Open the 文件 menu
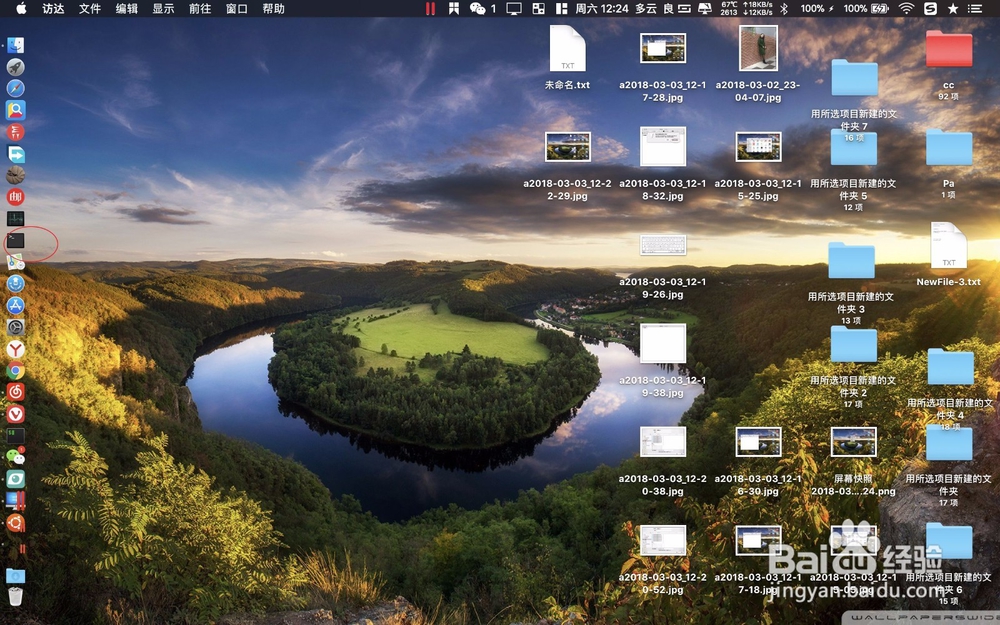Screen dimensions: 1000x625 [x=90, y=8]
